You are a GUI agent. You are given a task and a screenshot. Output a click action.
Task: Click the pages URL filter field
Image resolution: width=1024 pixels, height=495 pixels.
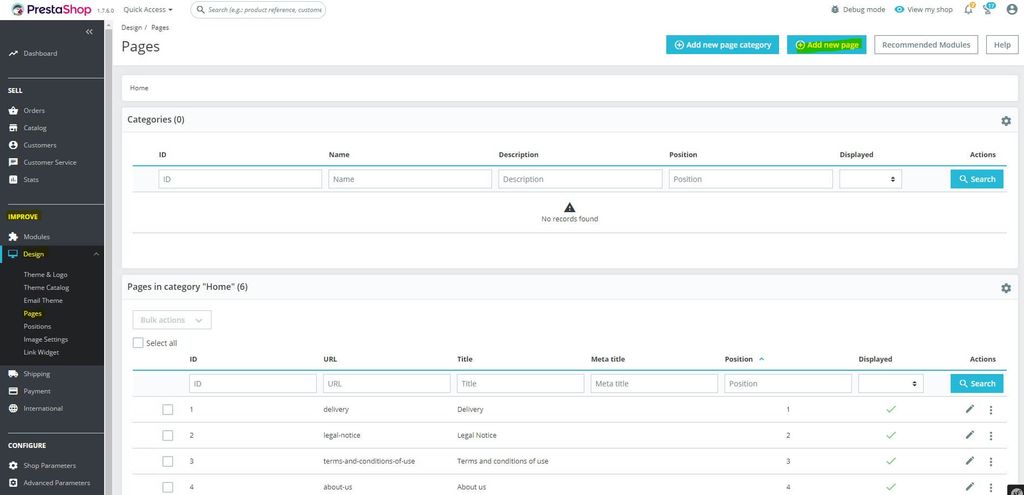click(x=387, y=383)
